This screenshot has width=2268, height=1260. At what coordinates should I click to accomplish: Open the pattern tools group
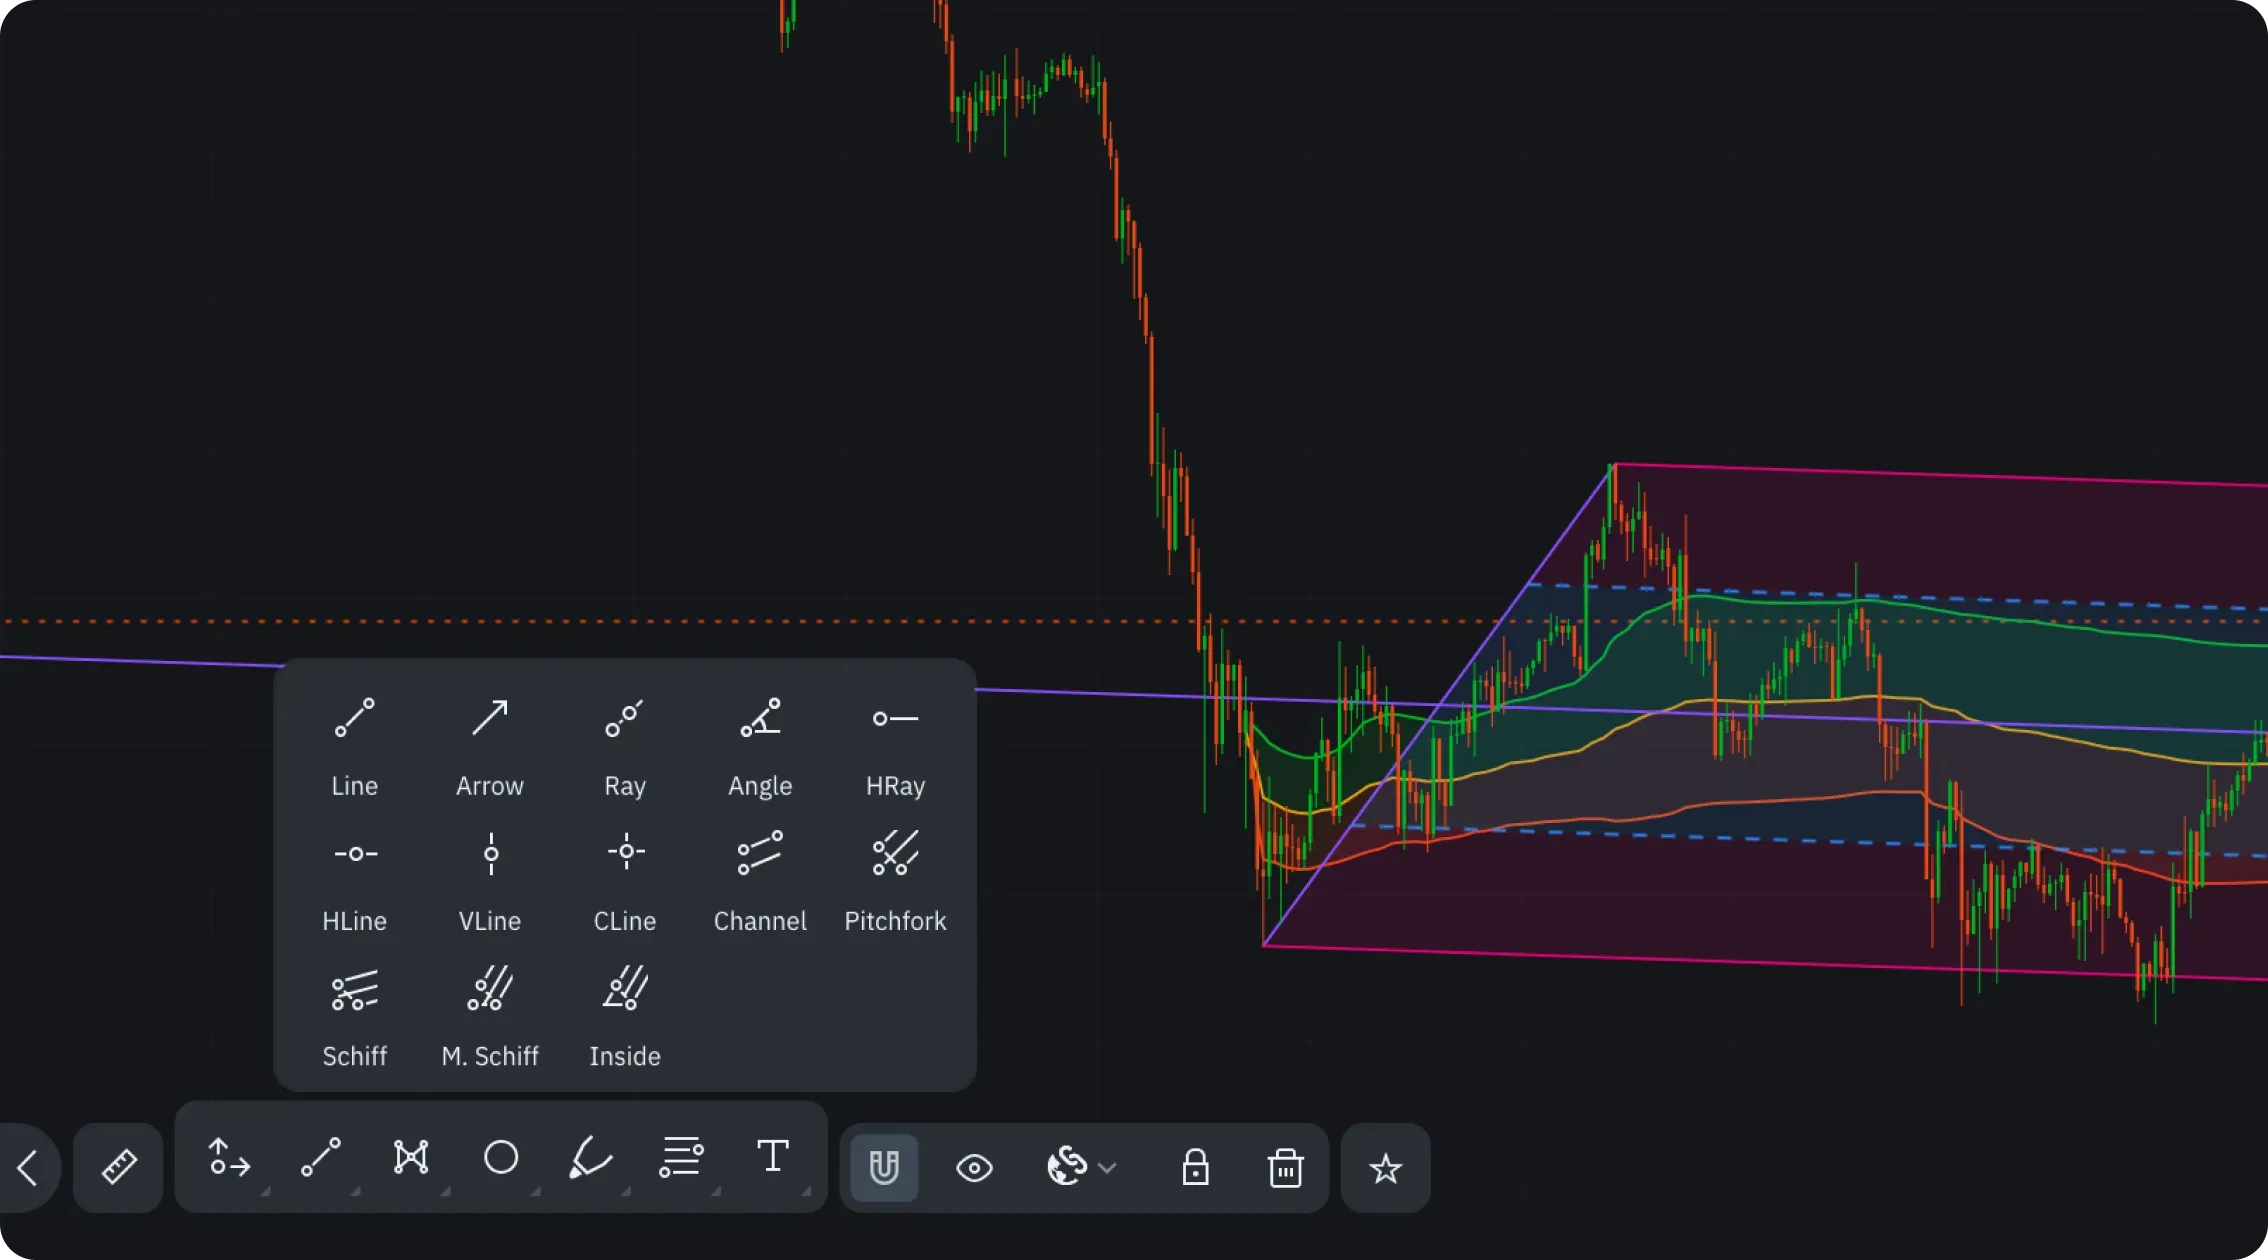(x=411, y=1158)
